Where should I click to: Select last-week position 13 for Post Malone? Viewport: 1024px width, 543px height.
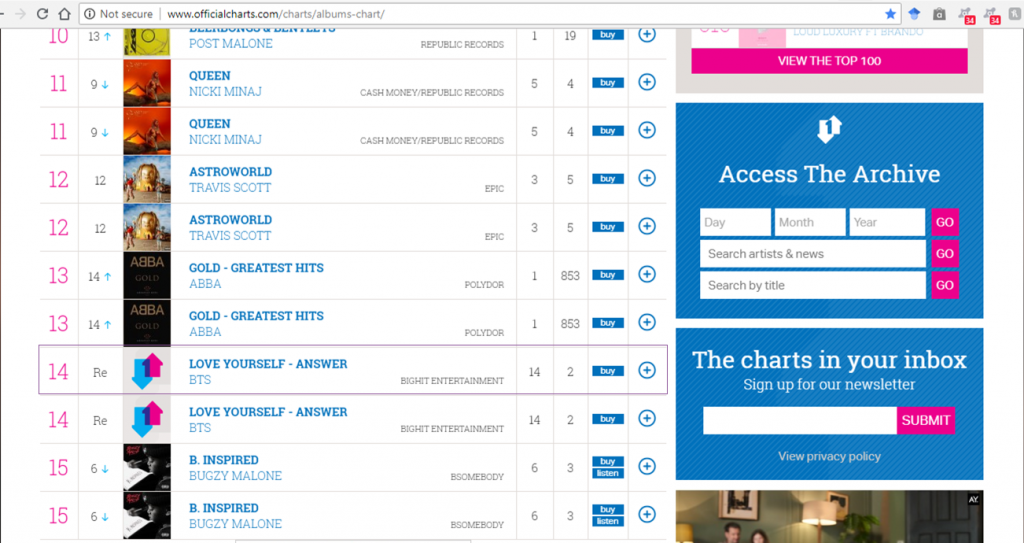point(94,37)
